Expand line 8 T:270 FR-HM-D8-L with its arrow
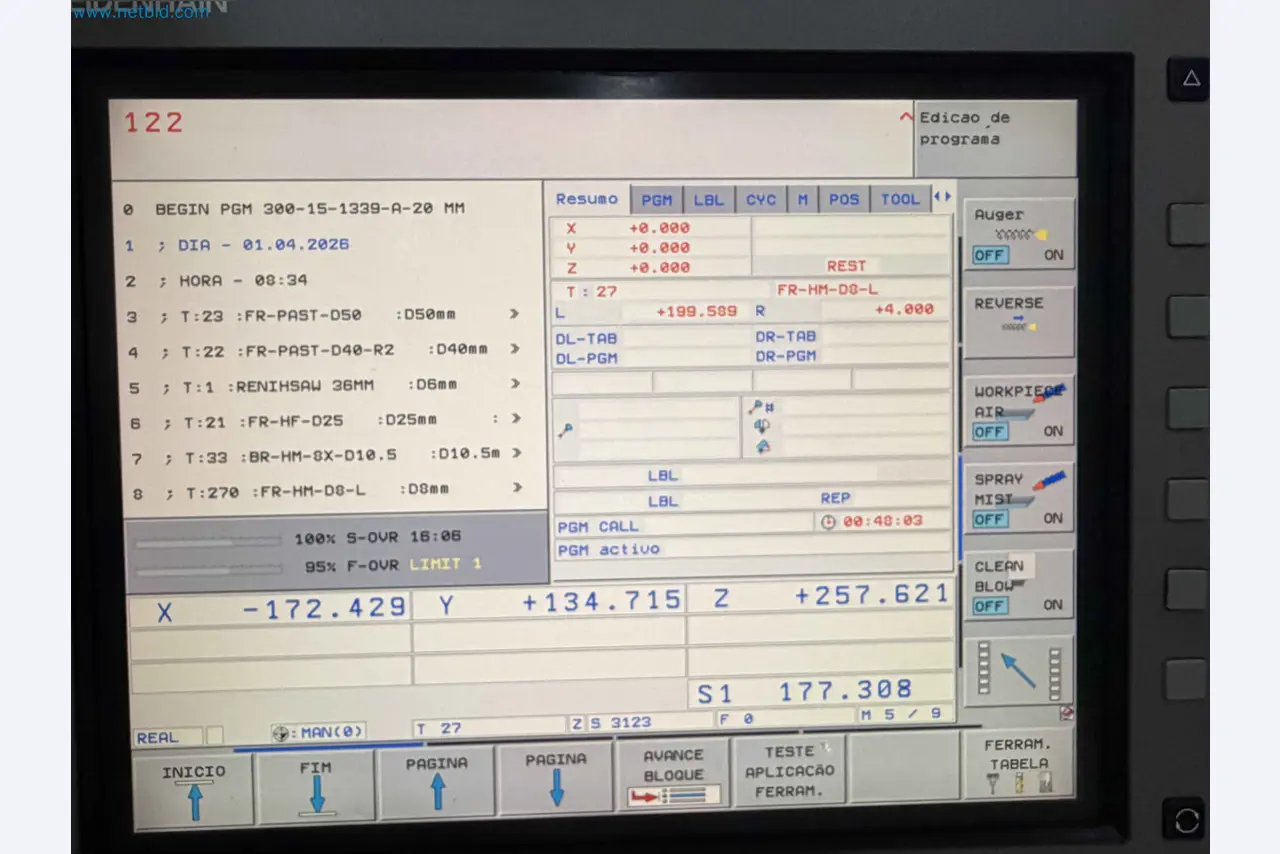 coord(516,488)
